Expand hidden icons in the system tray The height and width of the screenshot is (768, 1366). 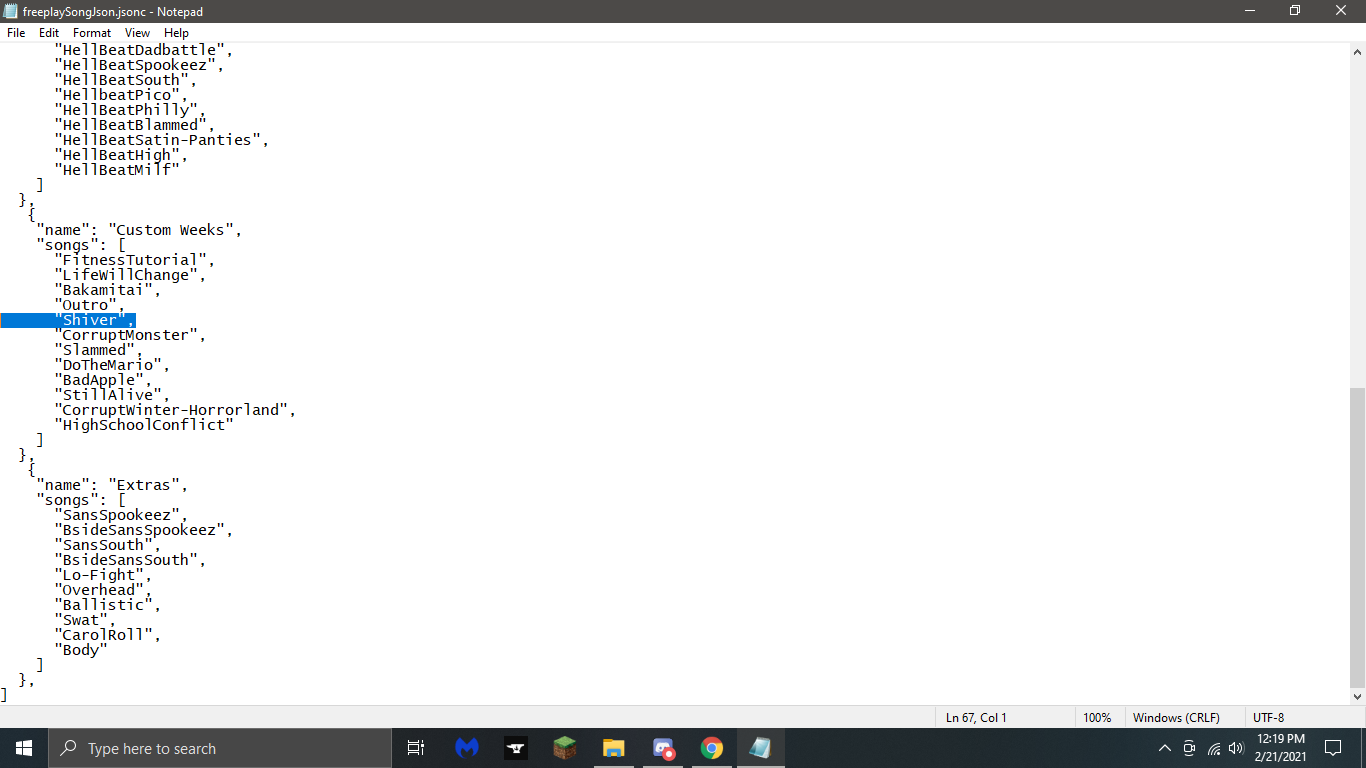pos(1164,748)
